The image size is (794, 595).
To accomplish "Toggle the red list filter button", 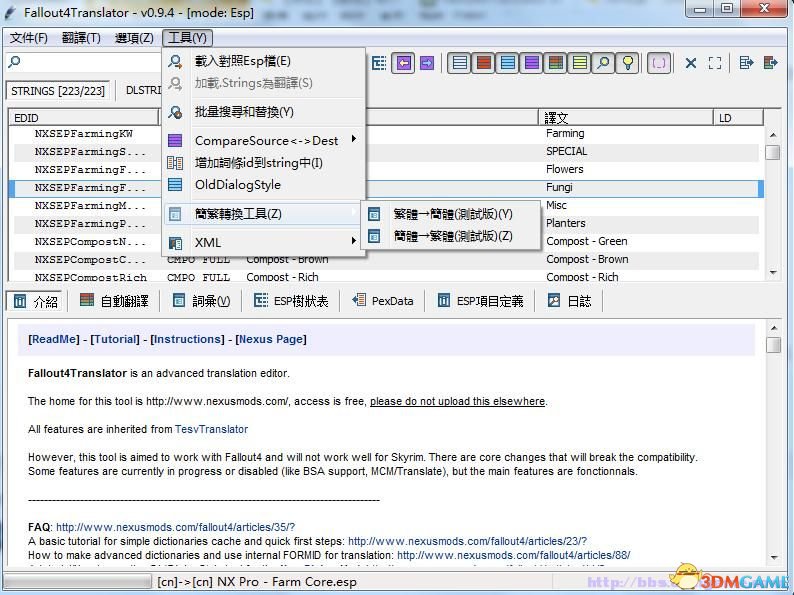I will (x=484, y=63).
